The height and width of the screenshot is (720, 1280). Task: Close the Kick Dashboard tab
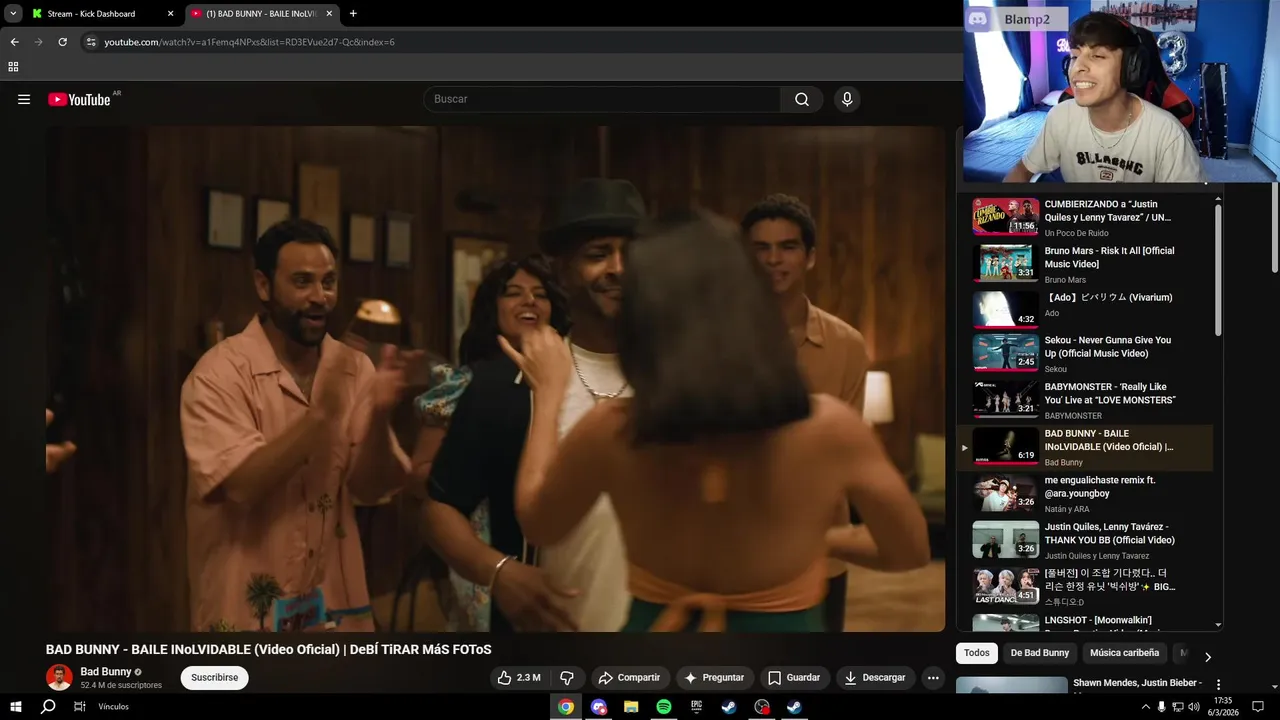(170, 13)
